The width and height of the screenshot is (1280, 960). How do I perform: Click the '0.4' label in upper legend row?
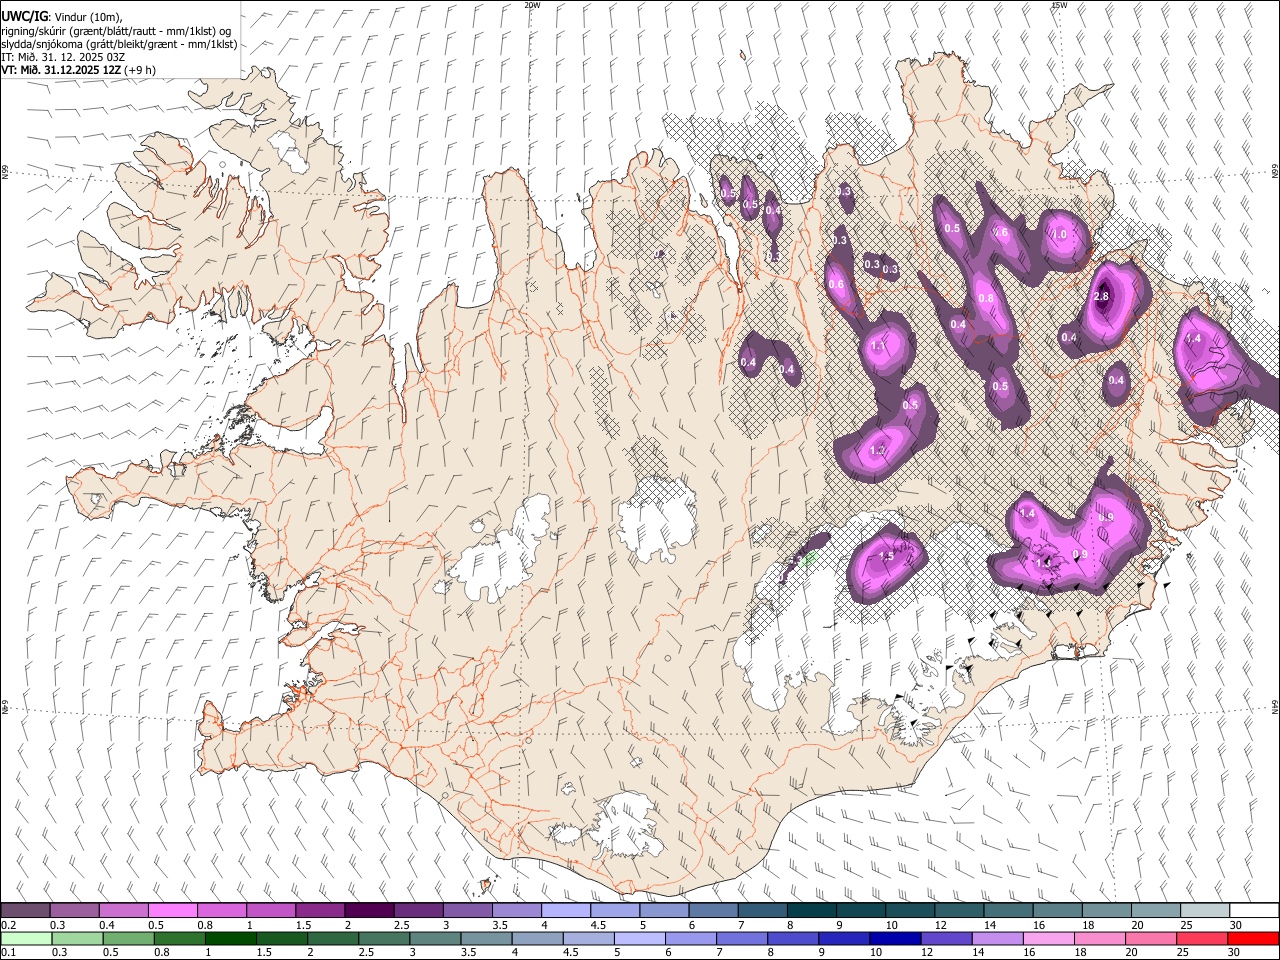[107, 925]
